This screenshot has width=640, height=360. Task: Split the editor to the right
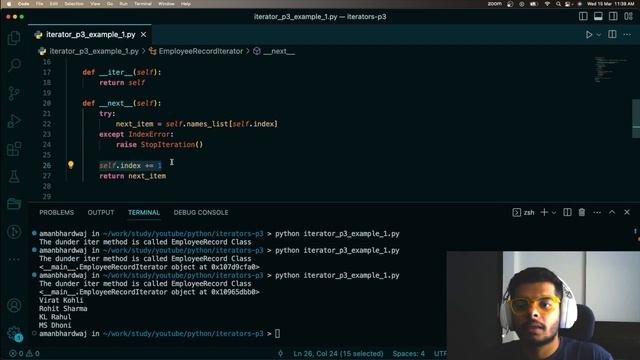(612, 35)
